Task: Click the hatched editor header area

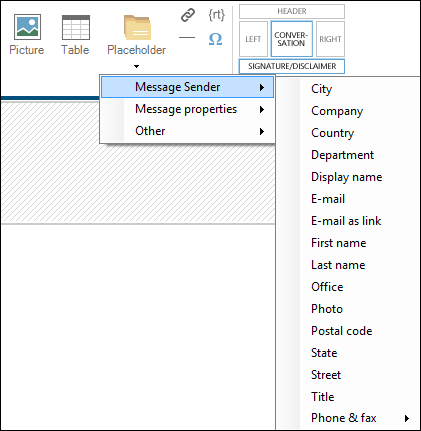Action: pyautogui.click(x=138, y=162)
